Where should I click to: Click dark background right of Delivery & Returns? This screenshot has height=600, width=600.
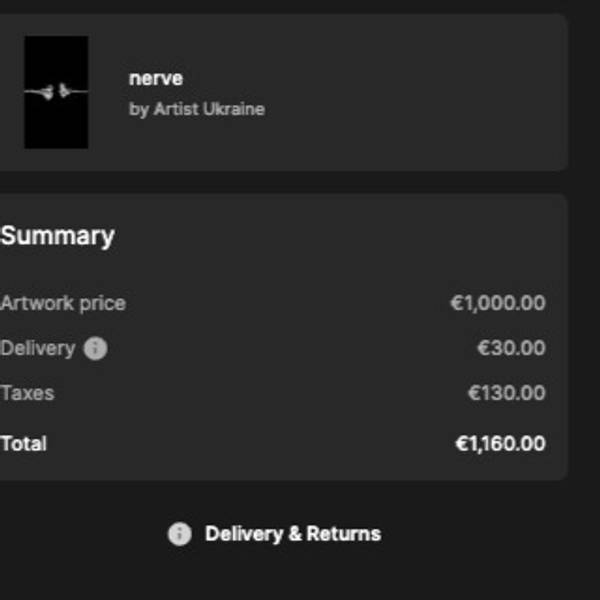(490, 534)
